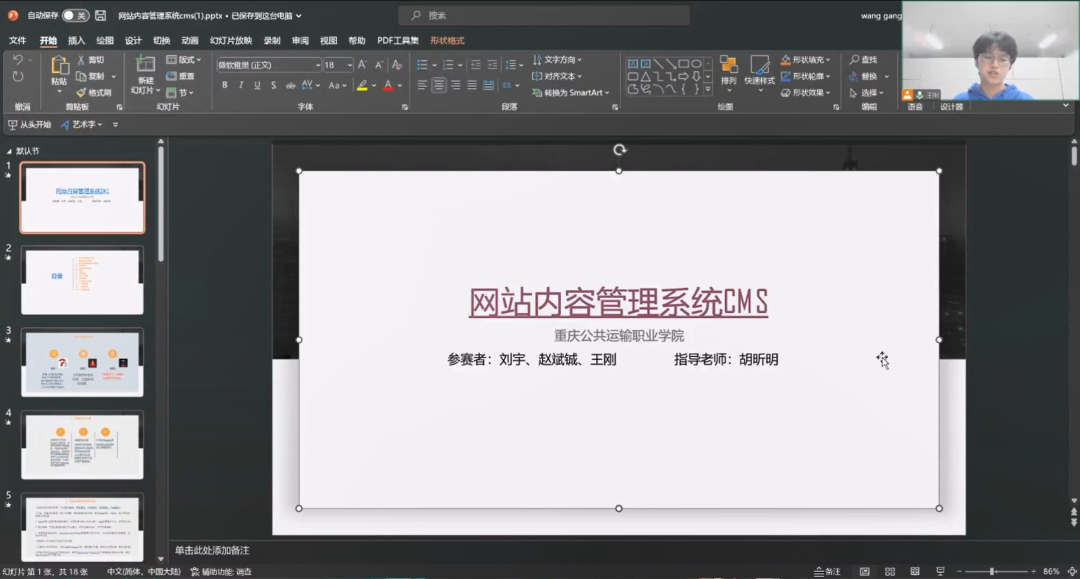Click the Replace (替换) icon

(x=852, y=76)
